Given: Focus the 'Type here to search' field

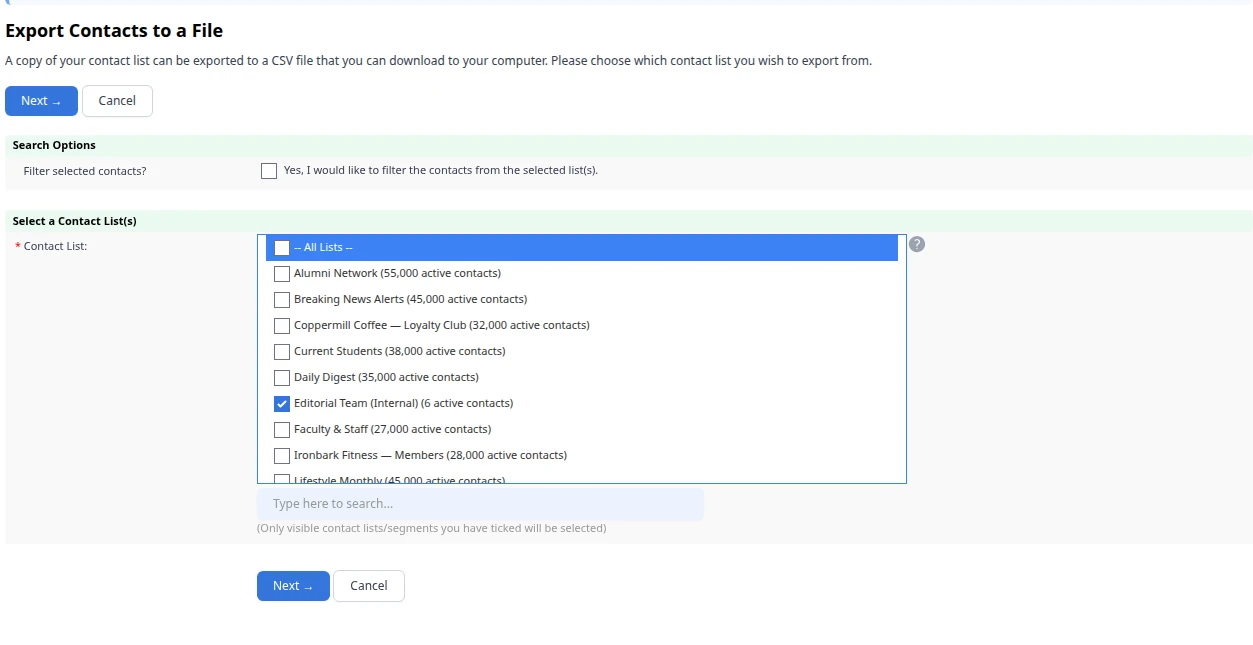Looking at the screenshot, I should tap(480, 504).
